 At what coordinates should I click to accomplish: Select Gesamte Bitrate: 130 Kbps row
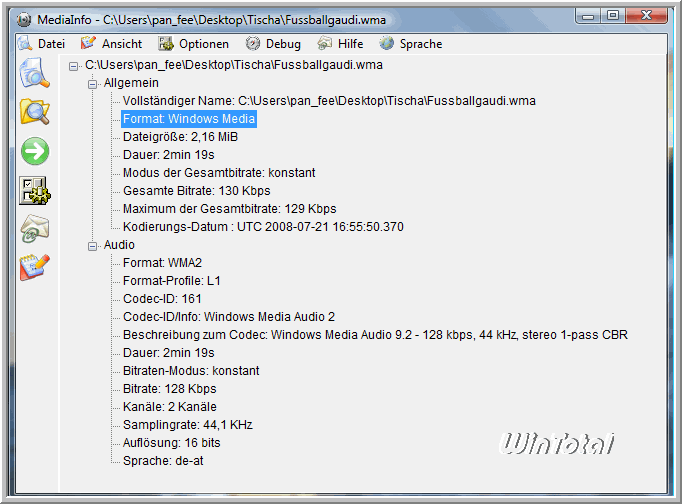coord(197,191)
